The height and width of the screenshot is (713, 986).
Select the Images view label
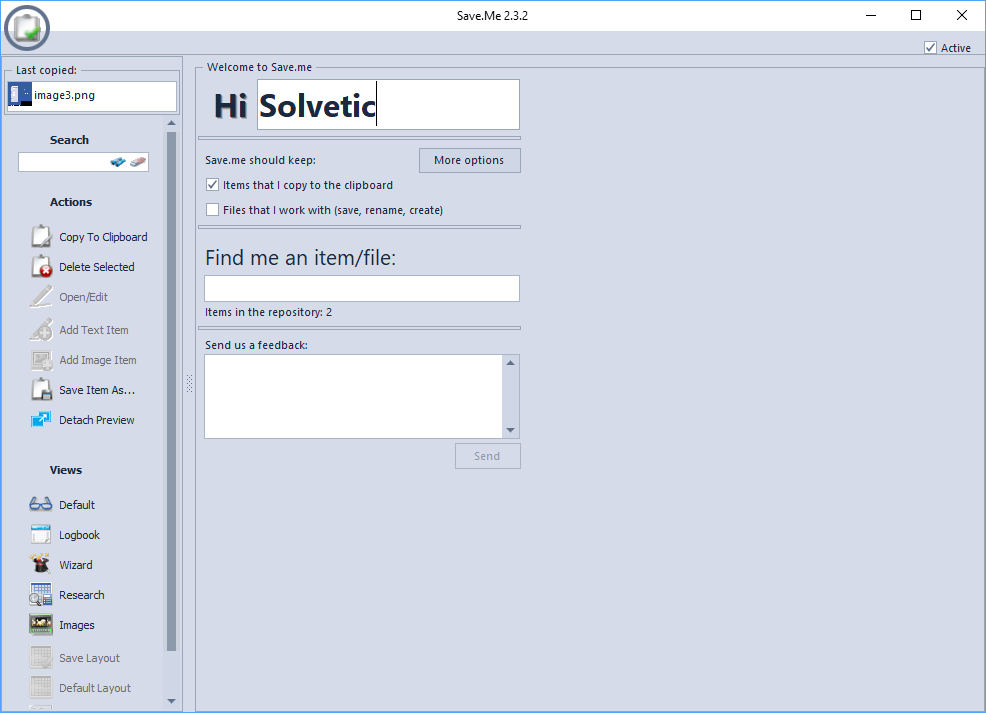[x=77, y=625]
